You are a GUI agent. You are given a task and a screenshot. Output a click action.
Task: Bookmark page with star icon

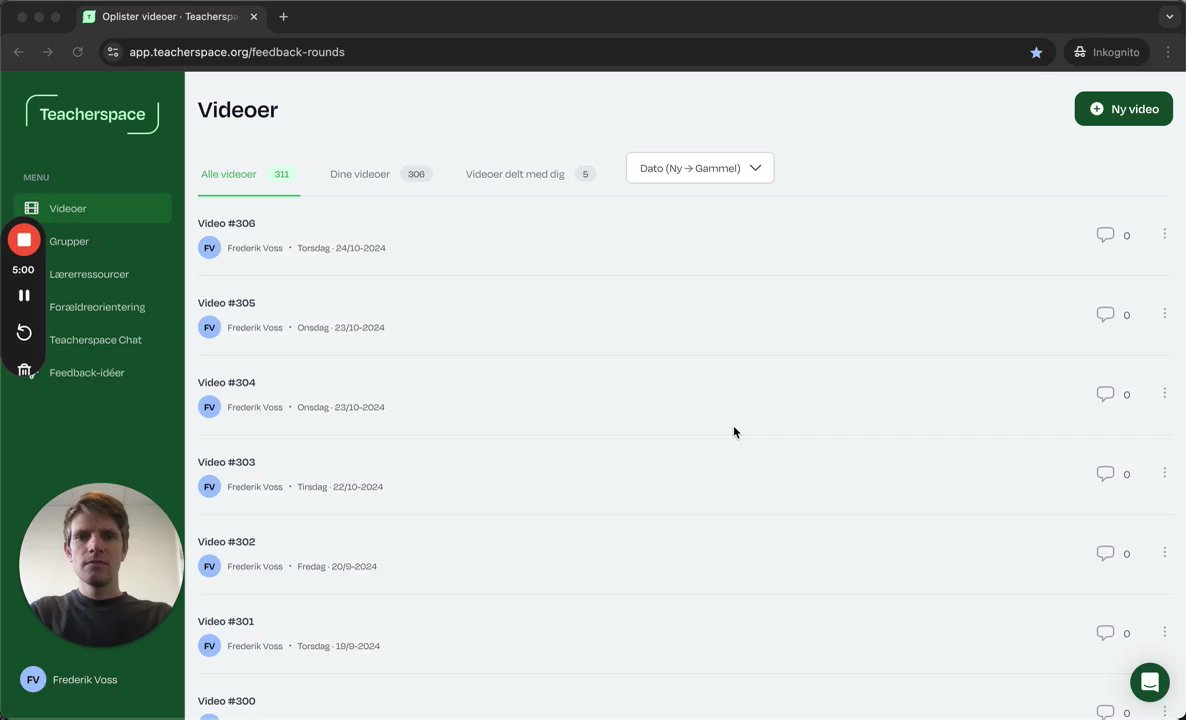coord(1036,52)
